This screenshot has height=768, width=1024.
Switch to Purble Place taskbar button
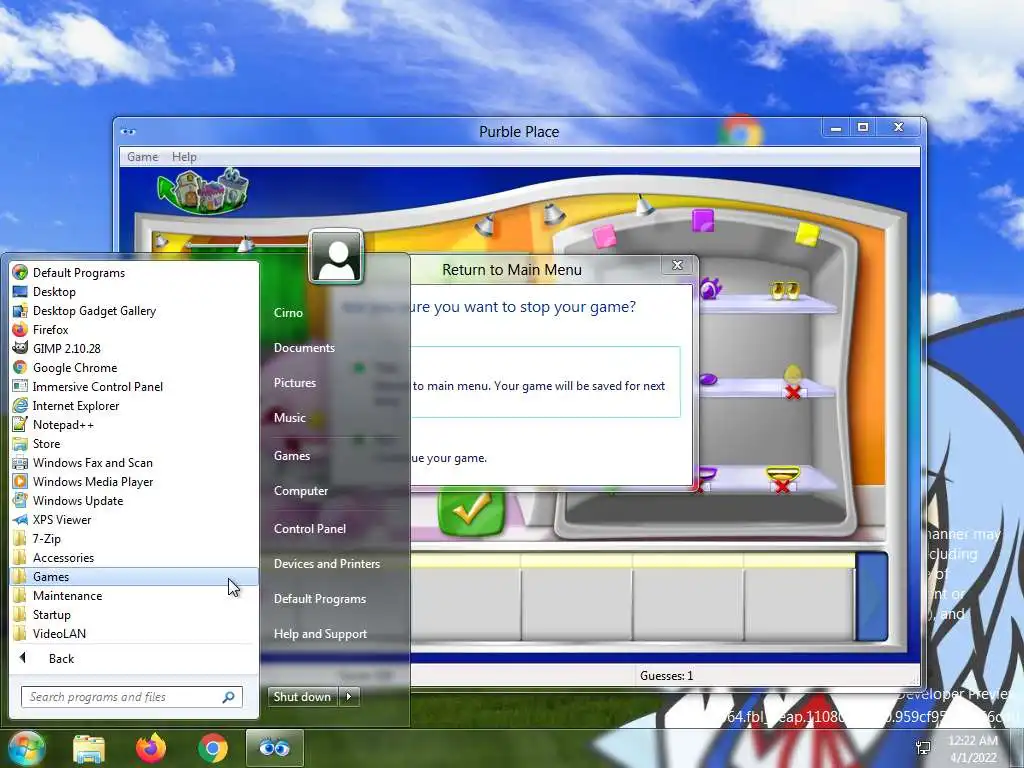[274, 748]
